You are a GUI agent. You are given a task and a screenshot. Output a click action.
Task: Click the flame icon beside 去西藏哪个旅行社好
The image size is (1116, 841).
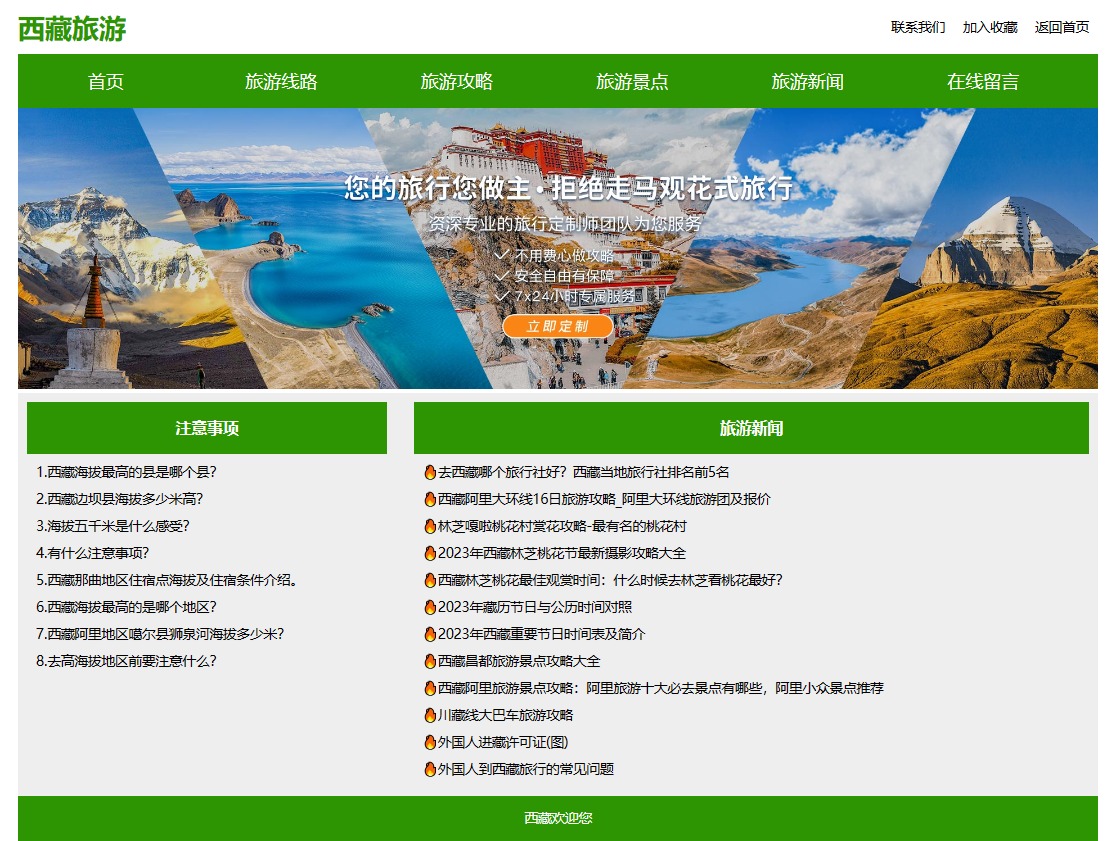click(x=430, y=472)
